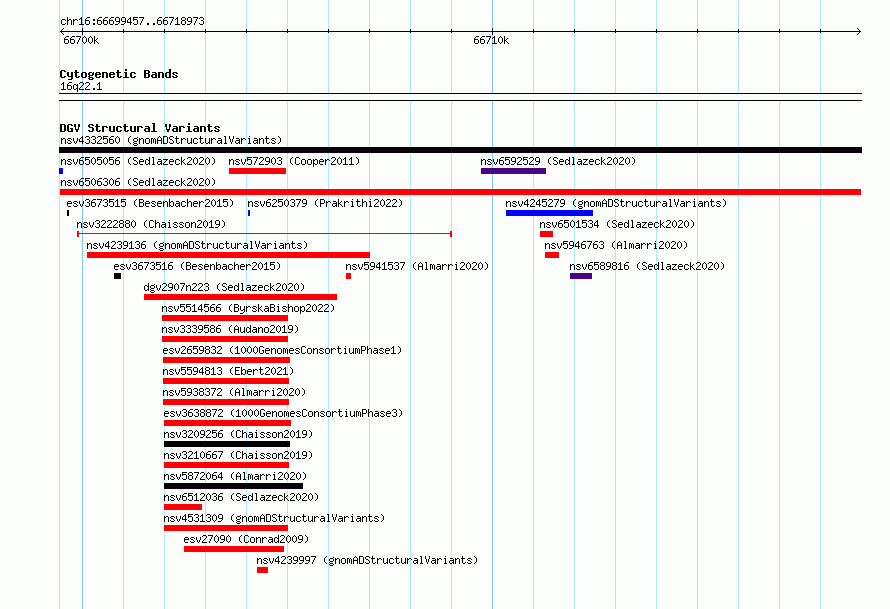Image resolution: width=890 pixels, height=609 pixels.
Task: Click the blue nsv4245279 variant bar
Action: pos(549,213)
